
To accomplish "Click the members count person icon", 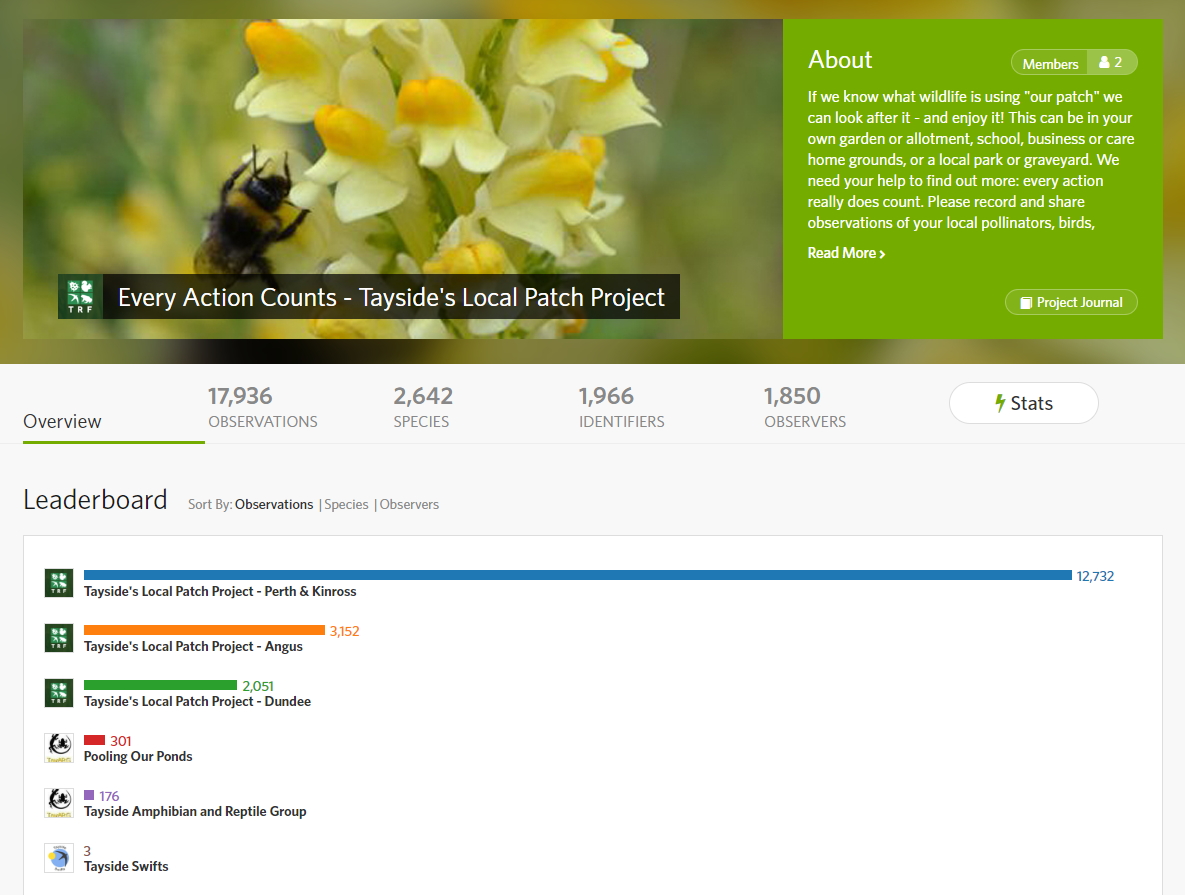I will point(1104,63).
